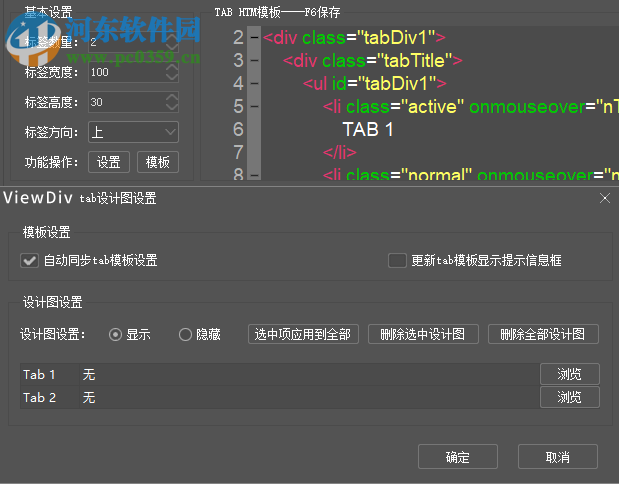Increase 标签宽度 value with up arrow
Image resolution: width=619 pixels, height=484 pixels.
[172, 67]
